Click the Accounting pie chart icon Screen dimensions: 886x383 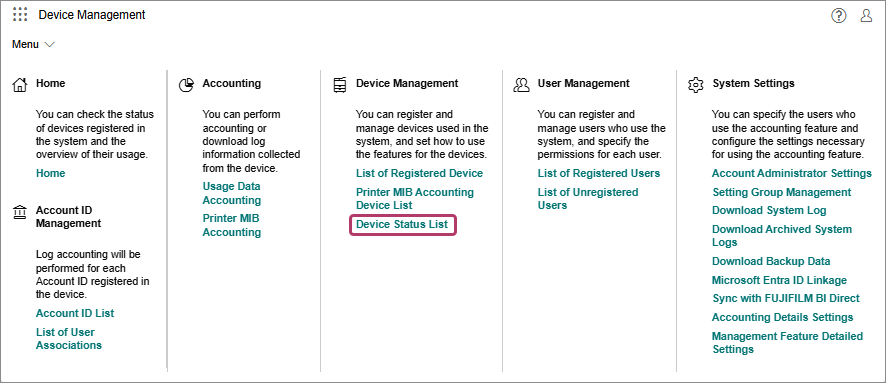186,85
